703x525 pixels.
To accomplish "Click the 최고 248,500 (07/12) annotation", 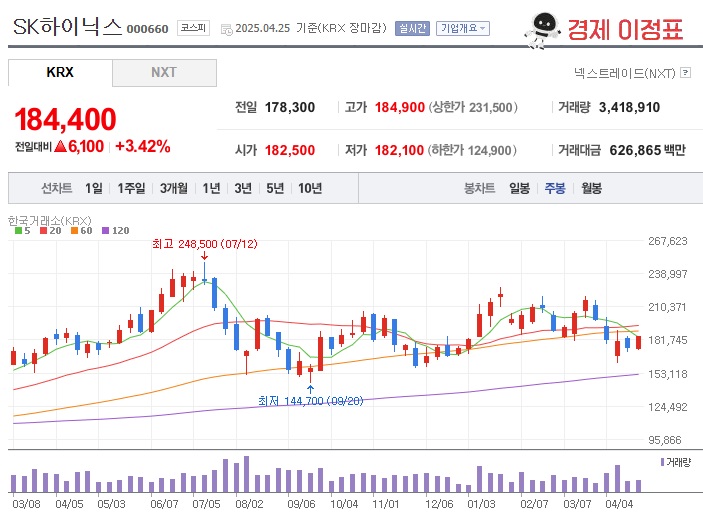I will (205, 244).
